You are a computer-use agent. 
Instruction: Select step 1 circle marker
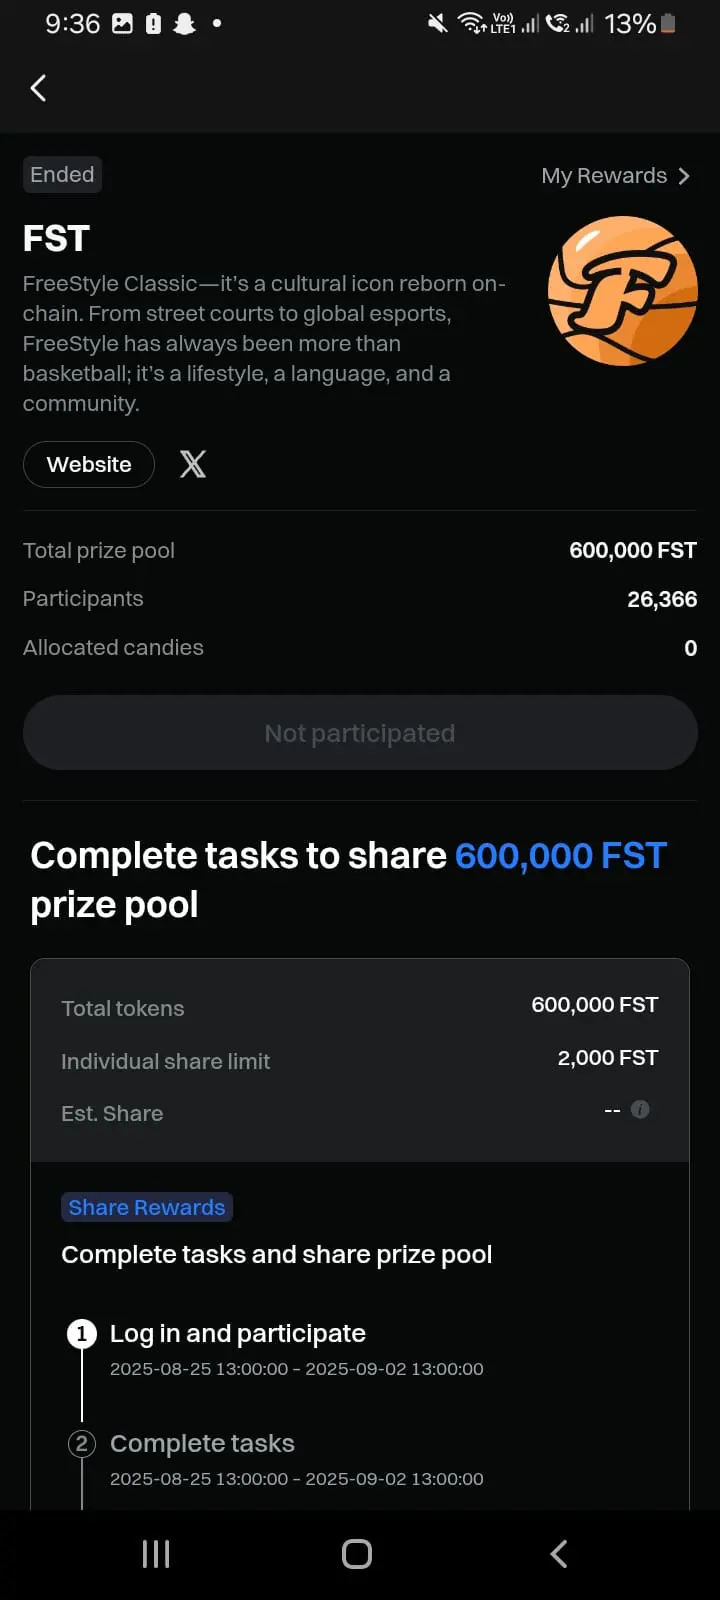click(x=82, y=1334)
